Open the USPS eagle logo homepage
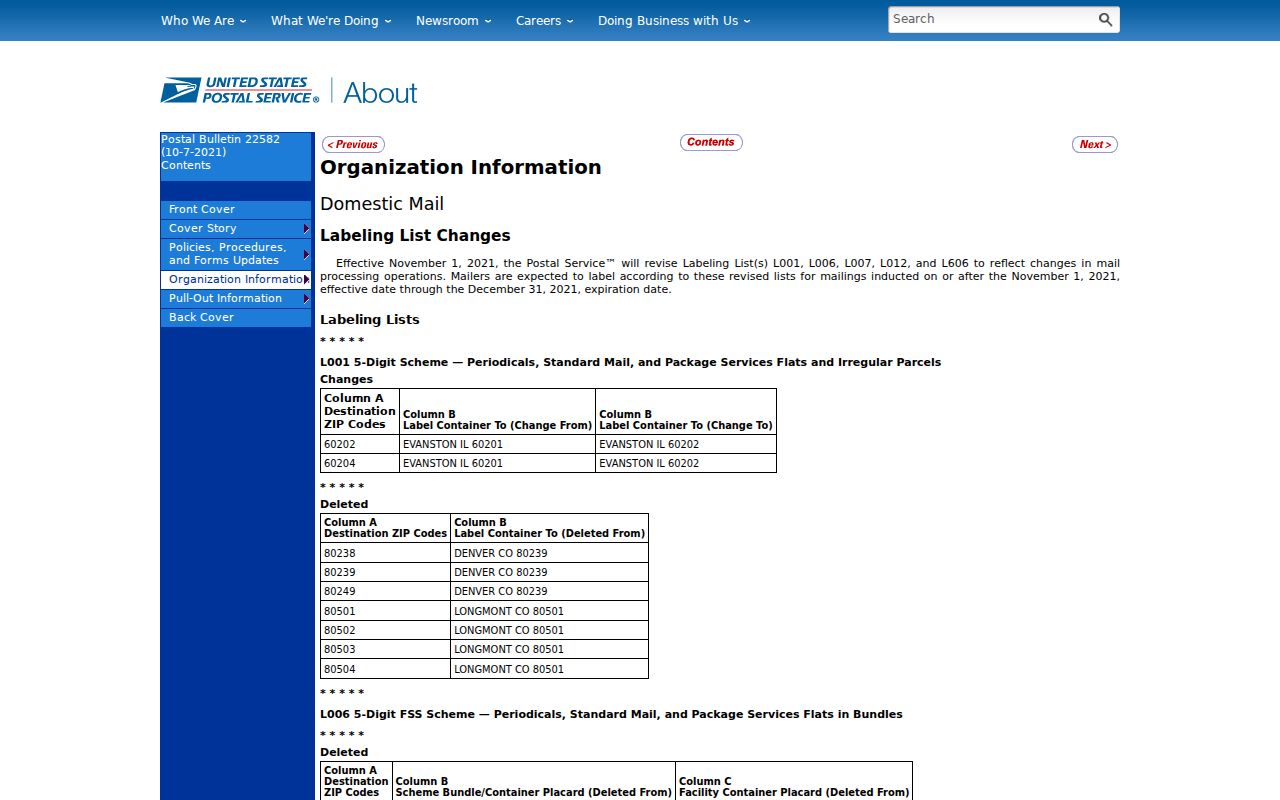This screenshot has width=1280, height=800. pyautogui.click(x=240, y=91)
